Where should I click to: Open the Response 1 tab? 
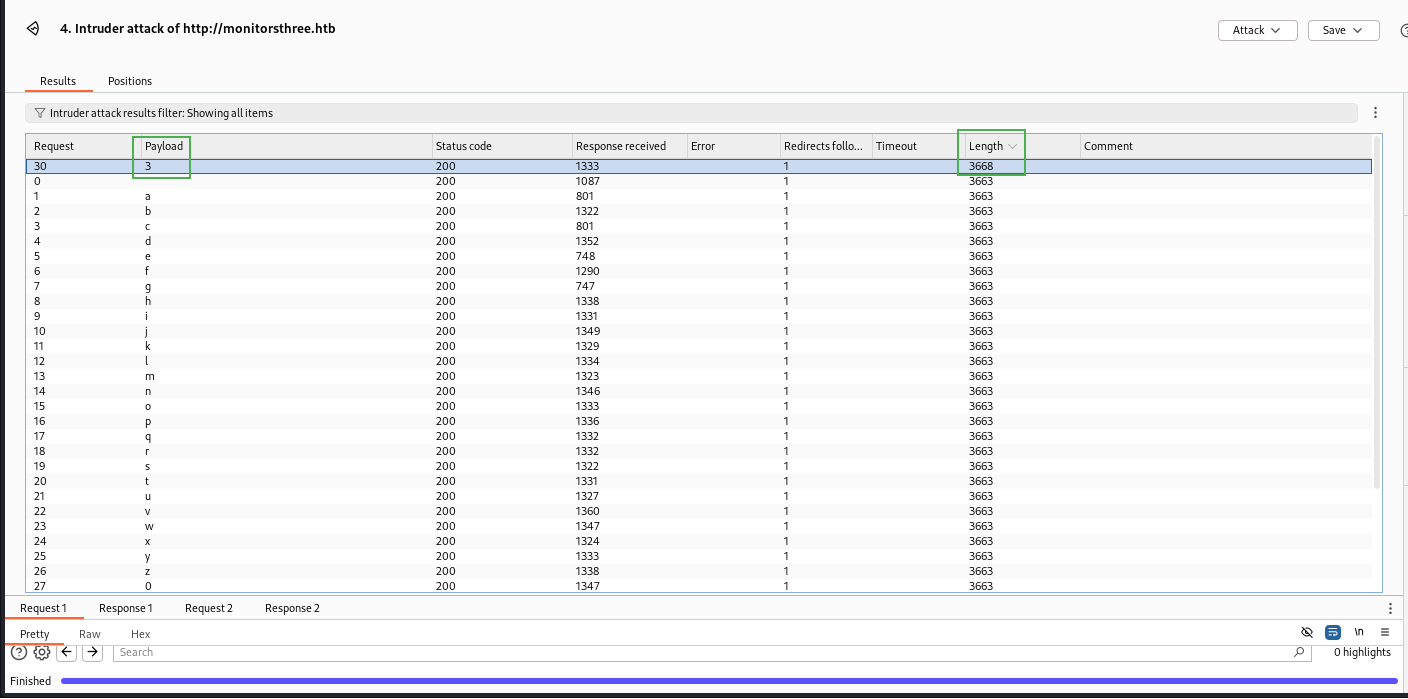pos(126,608)
